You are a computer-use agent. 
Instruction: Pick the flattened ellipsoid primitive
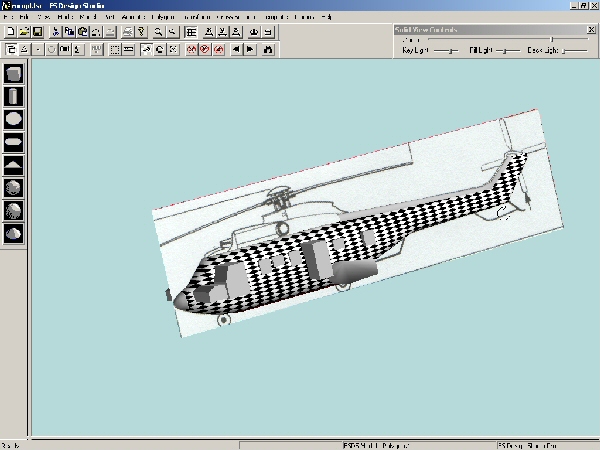tap(13, 142)
